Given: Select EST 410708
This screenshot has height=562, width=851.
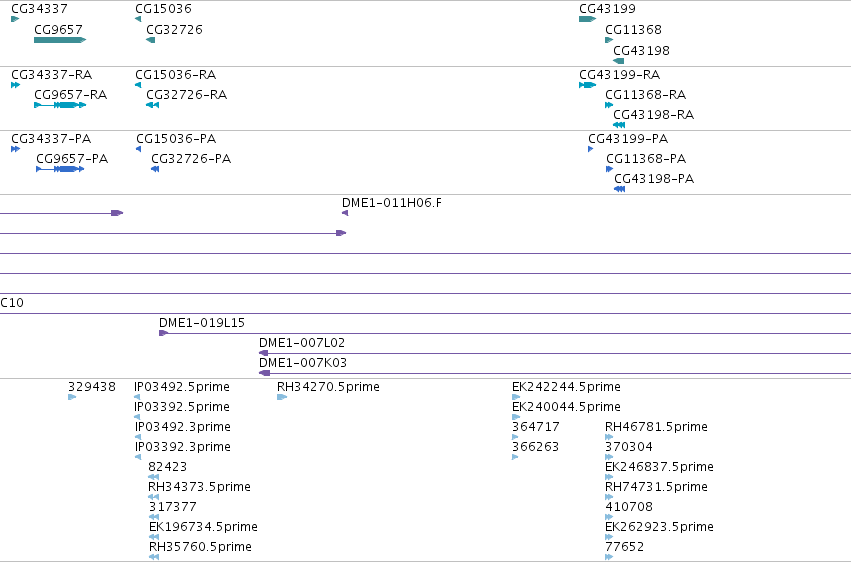Looking at the screenshot, I should coord(628,507).
